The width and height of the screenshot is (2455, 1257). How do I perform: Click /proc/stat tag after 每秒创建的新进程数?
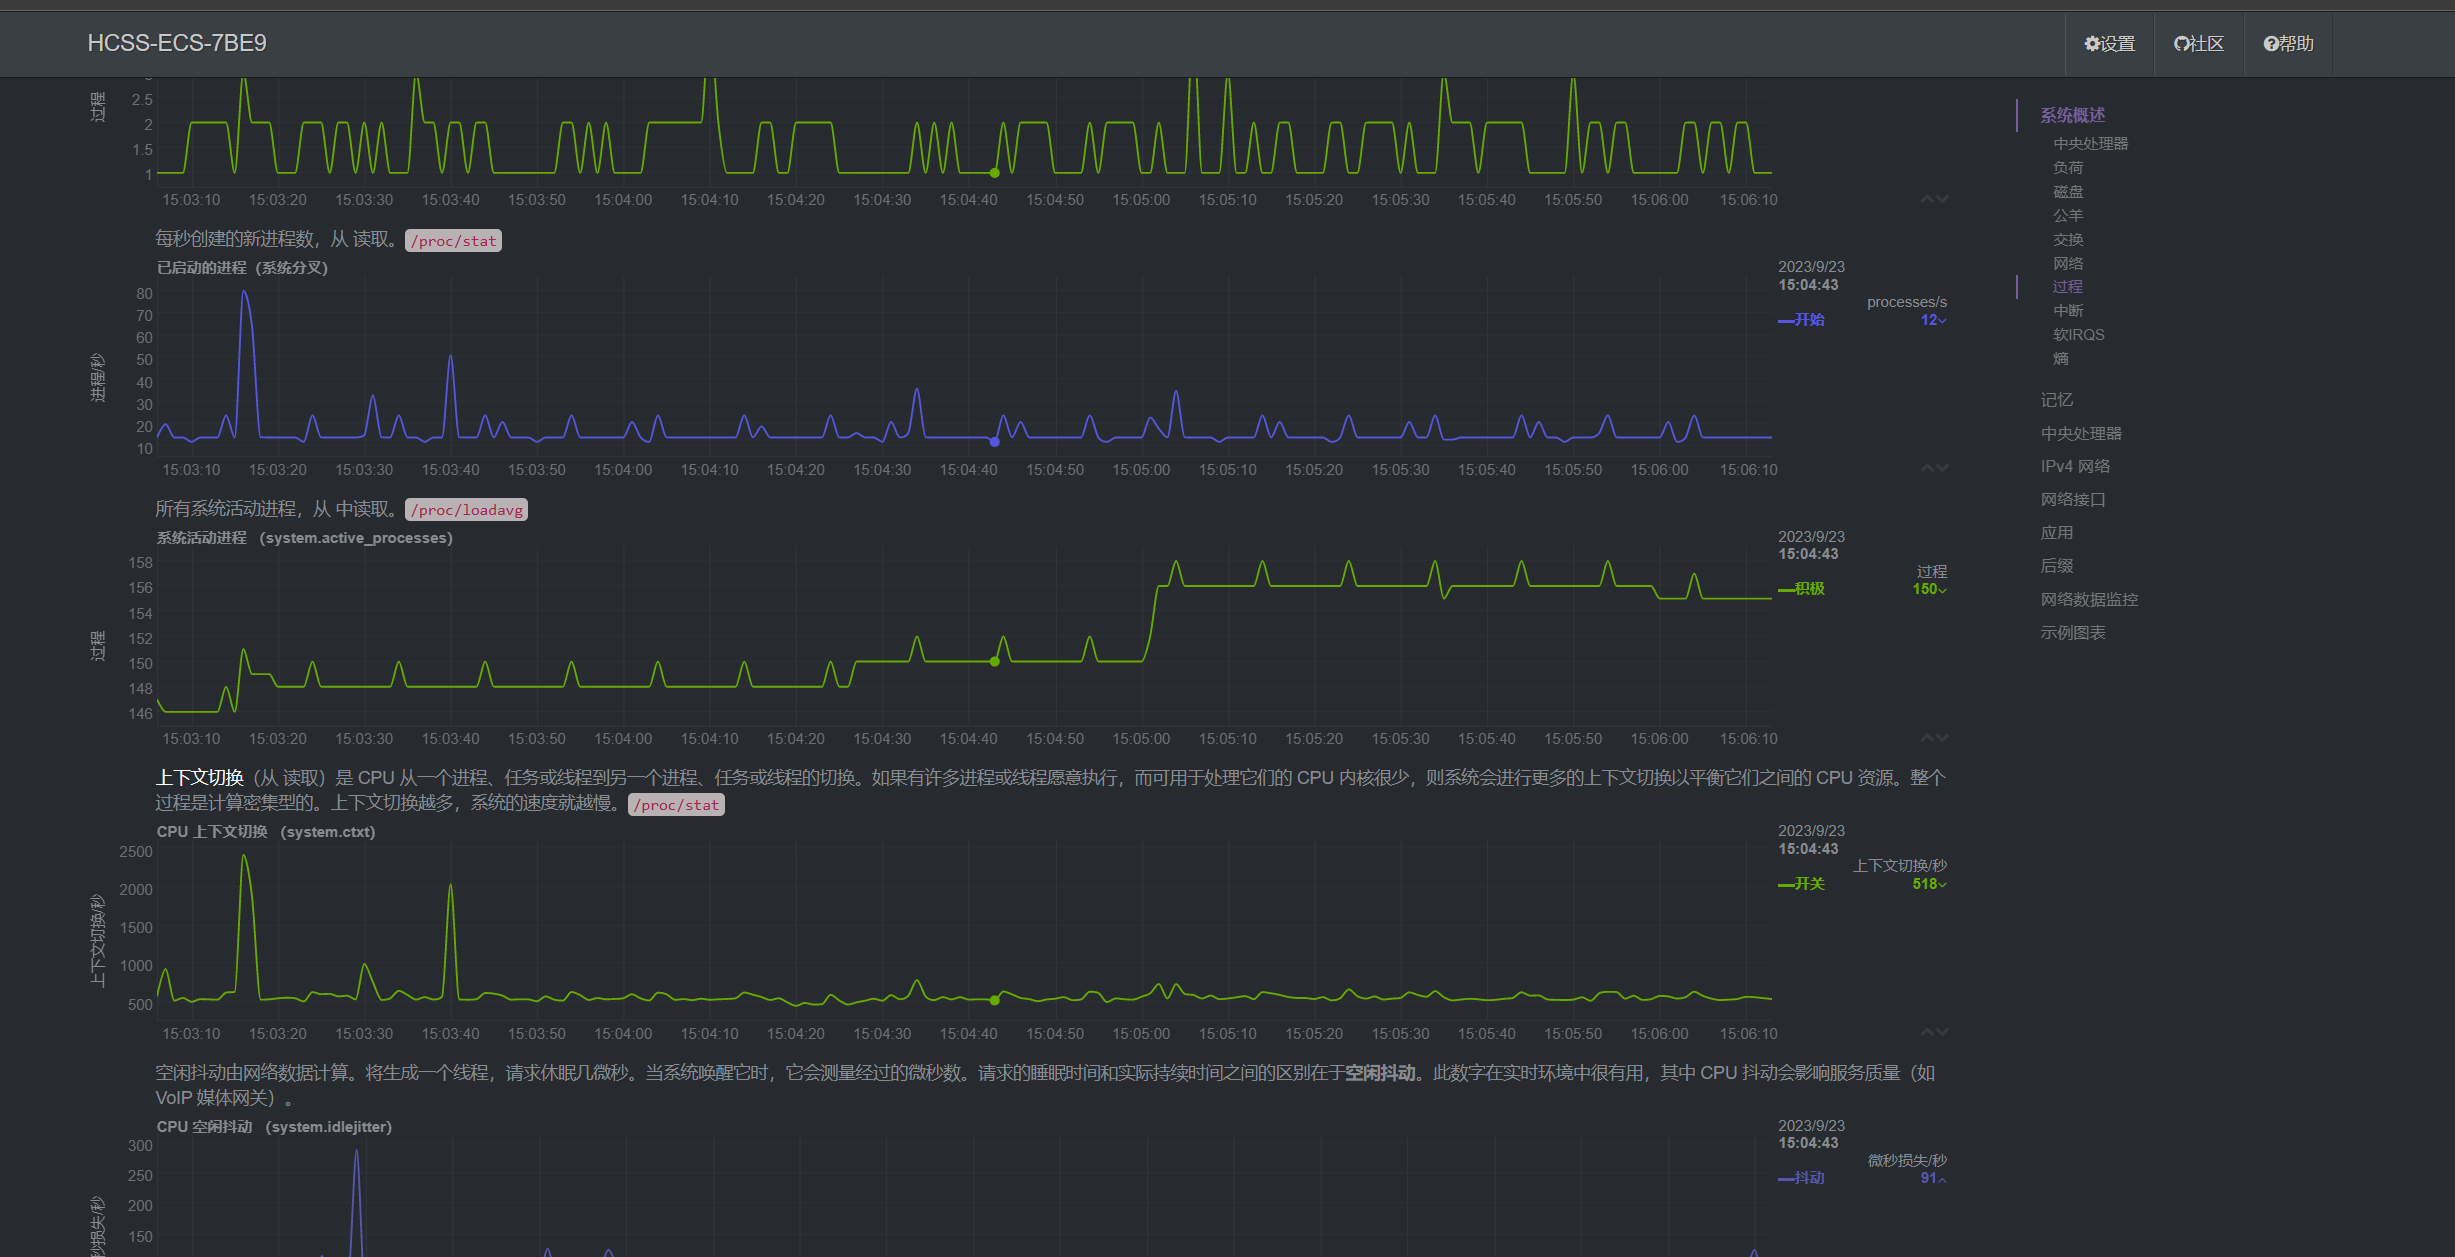pyautogui.click(x=453, y=241)
